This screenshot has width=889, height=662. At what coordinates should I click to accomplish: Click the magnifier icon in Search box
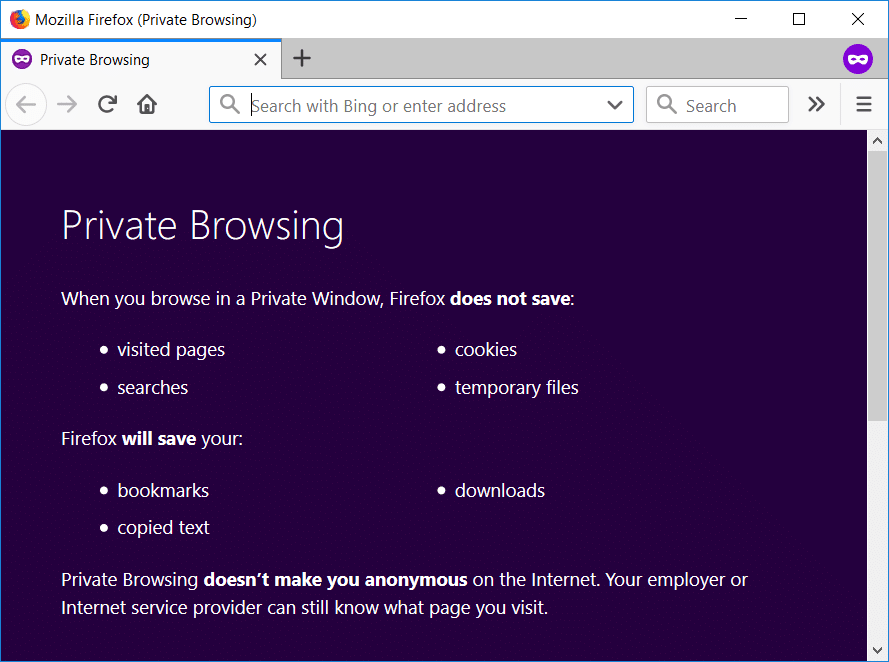[667, 105]
